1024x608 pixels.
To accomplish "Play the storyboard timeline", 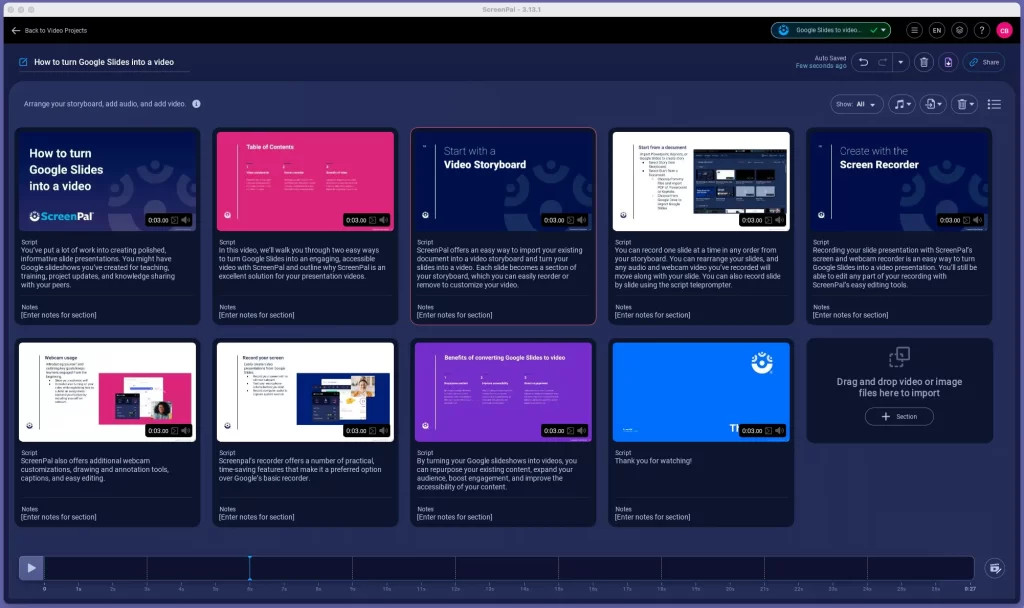I will point(31,568).
